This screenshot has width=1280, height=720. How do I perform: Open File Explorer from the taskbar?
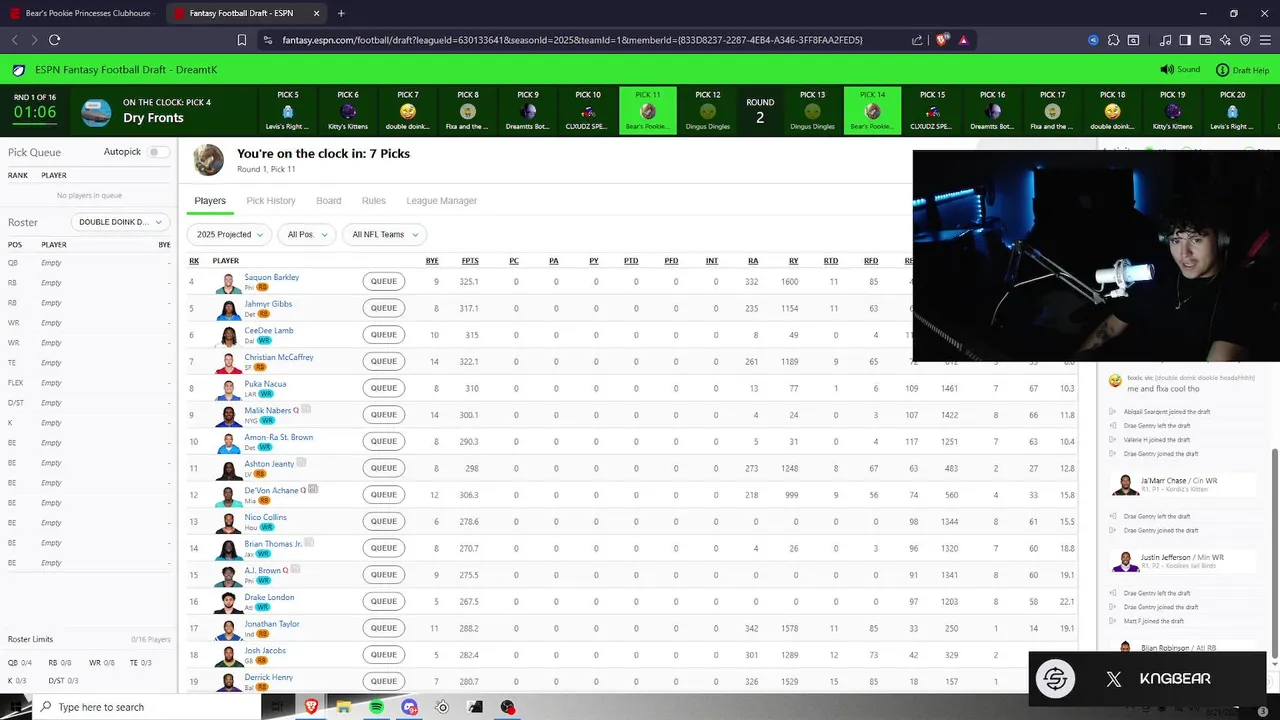coord(343,707)
